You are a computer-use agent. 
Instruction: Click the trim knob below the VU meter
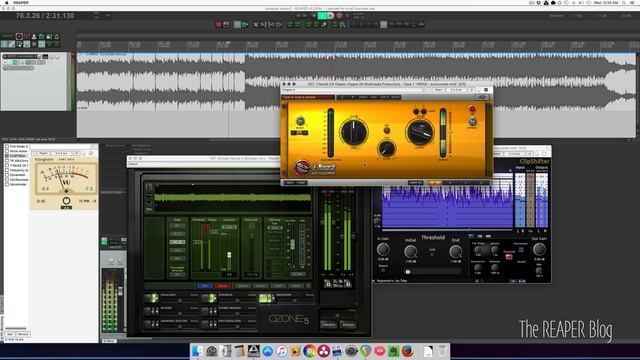(66, 200)
